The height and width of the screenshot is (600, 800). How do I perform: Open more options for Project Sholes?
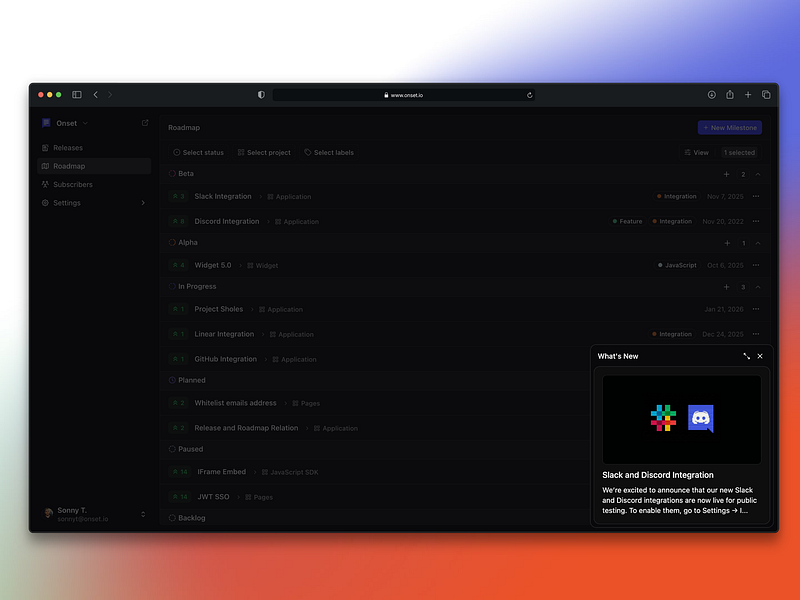tap(756, 309)
